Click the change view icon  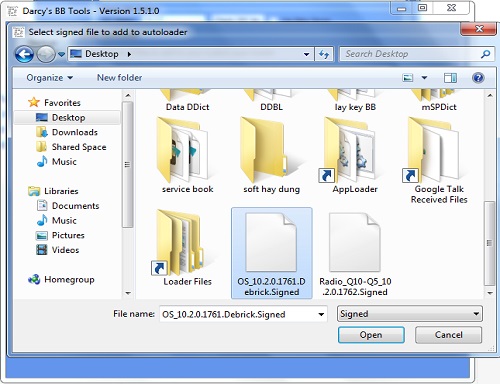tap(408, 78)
